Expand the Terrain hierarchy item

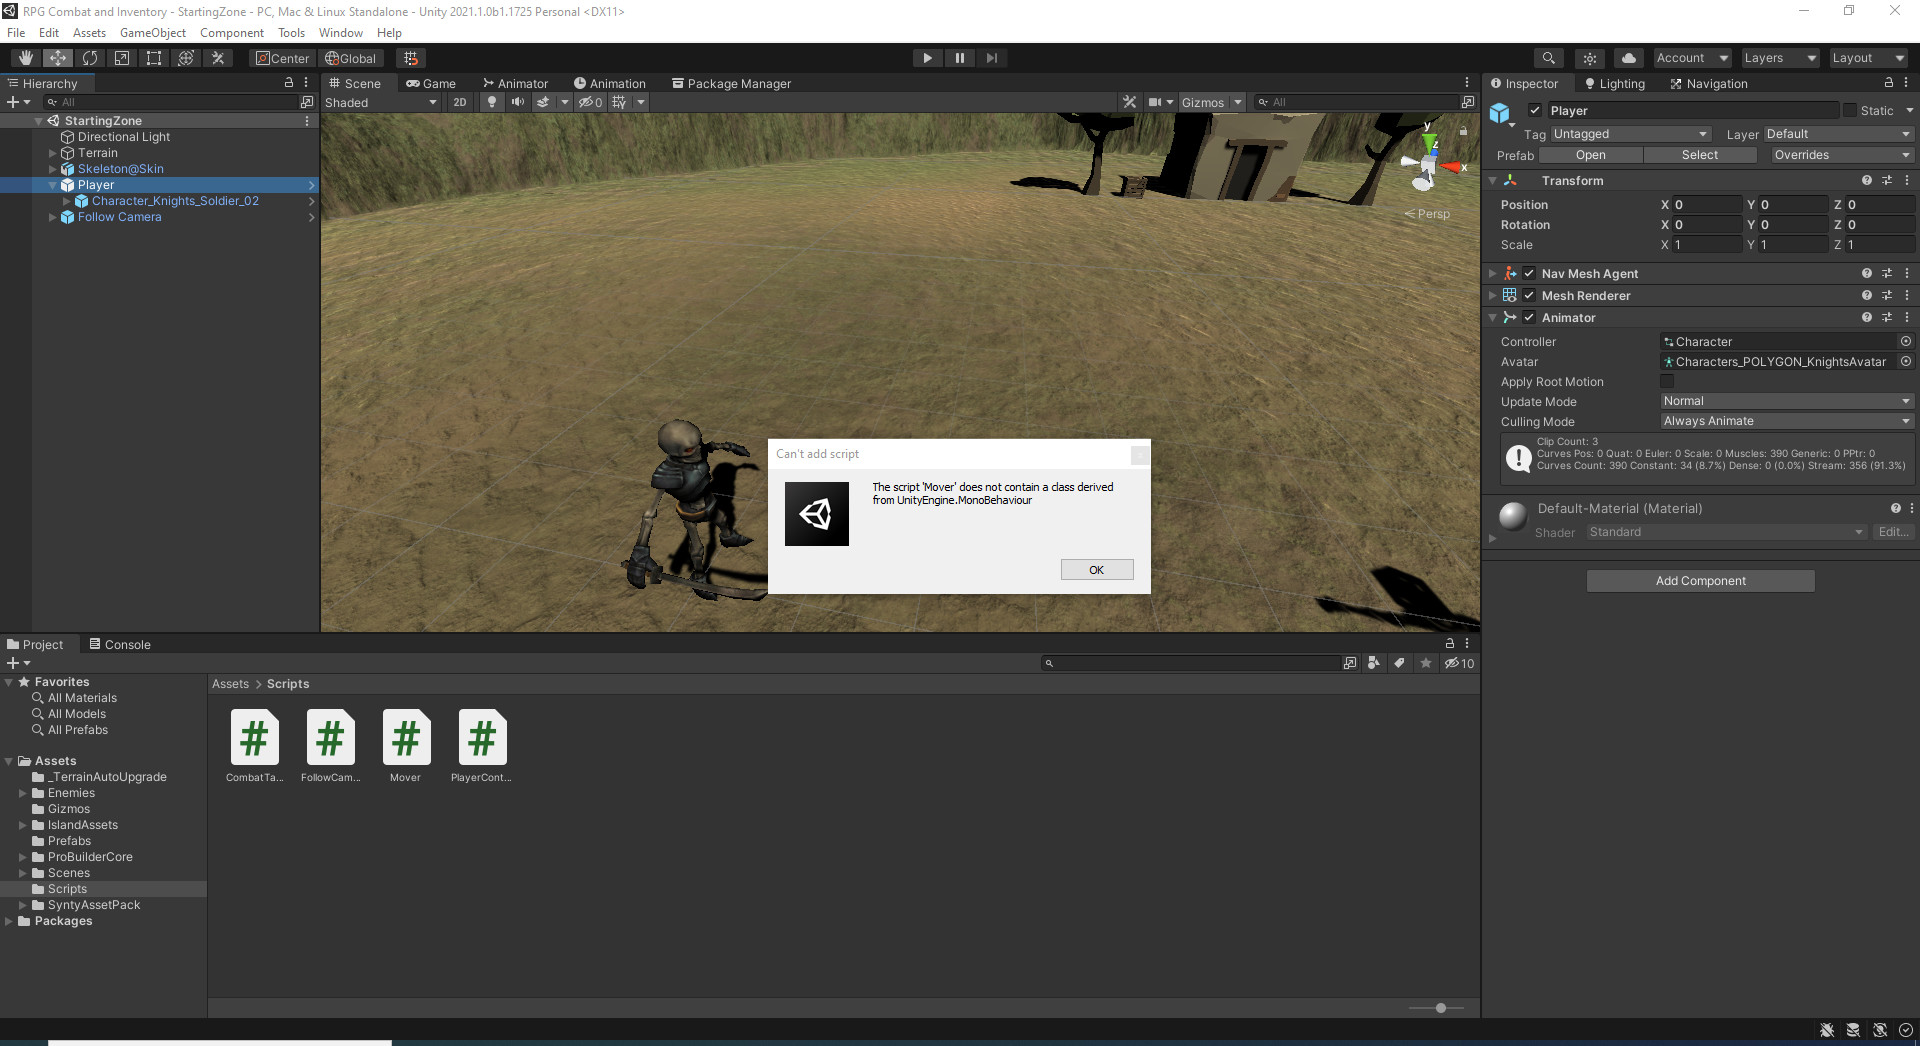(53, 153)
